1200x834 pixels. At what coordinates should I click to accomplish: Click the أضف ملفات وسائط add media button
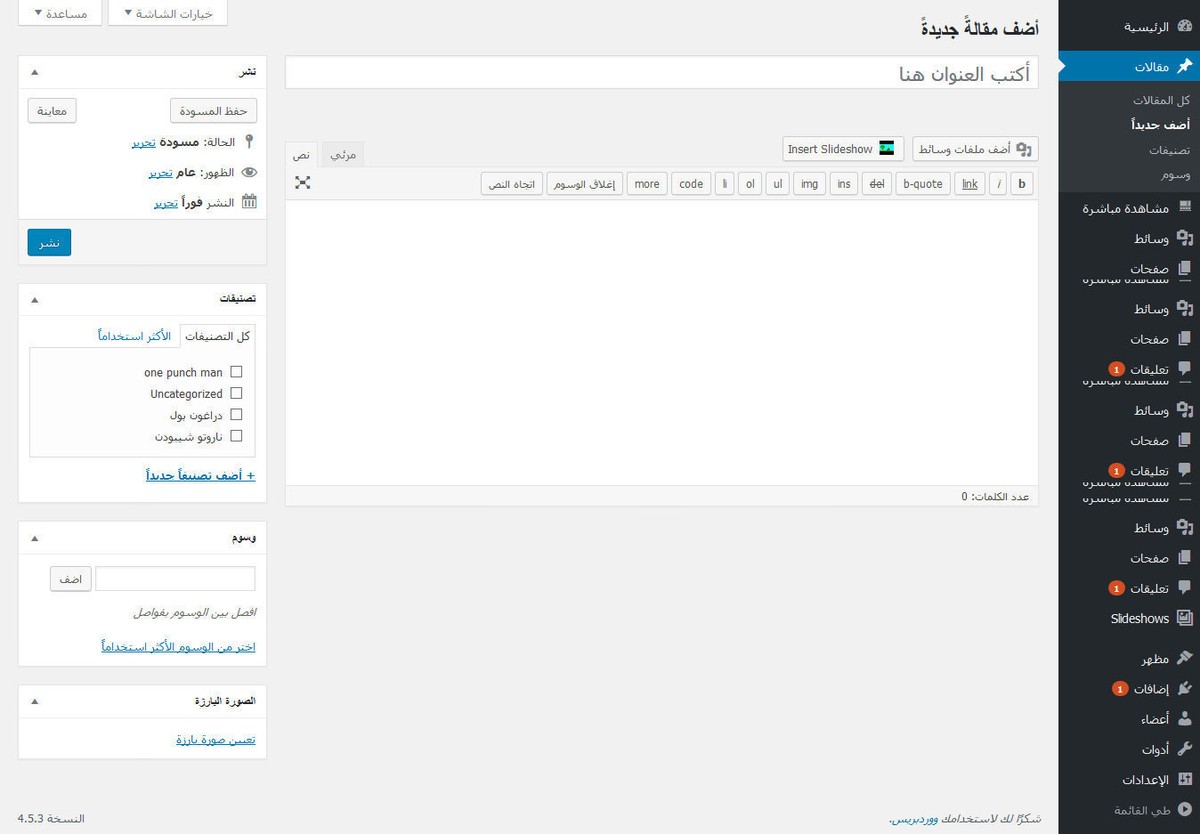[x=976, y=149]
